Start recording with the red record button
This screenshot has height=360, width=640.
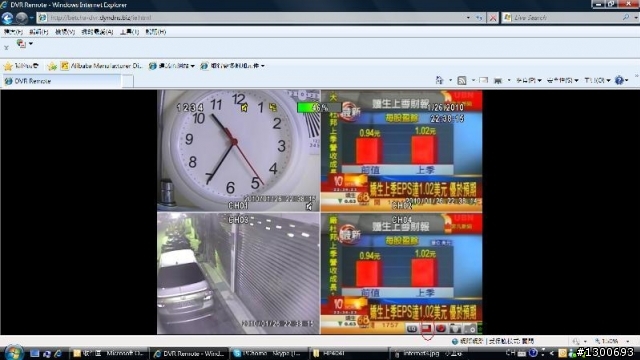coord(441,328)
